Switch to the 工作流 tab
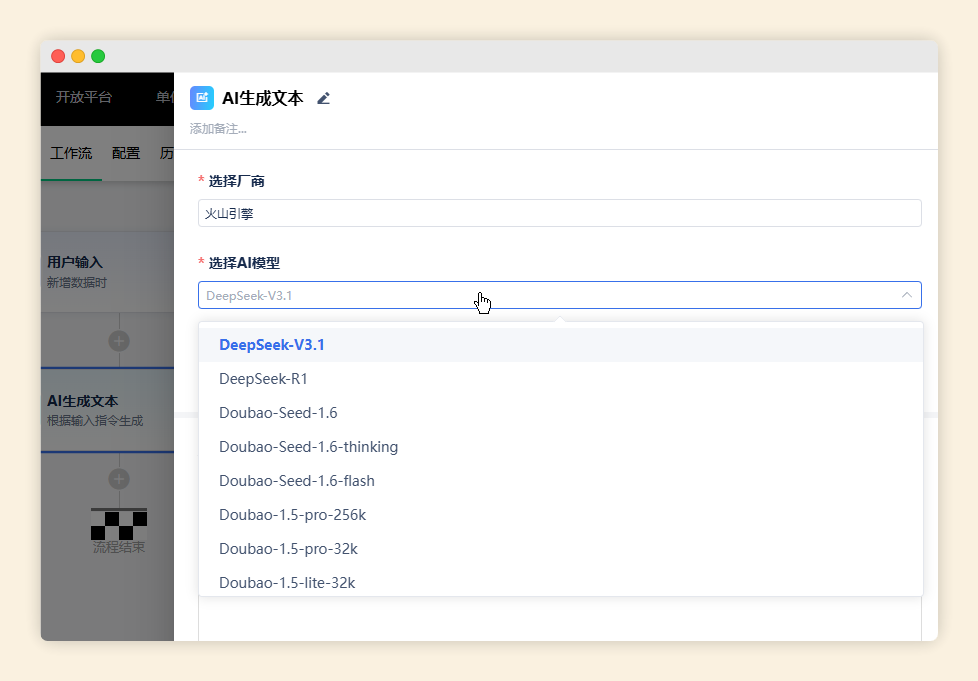The width and height of the screenshot is (978, 681). (x=71, y=153)
